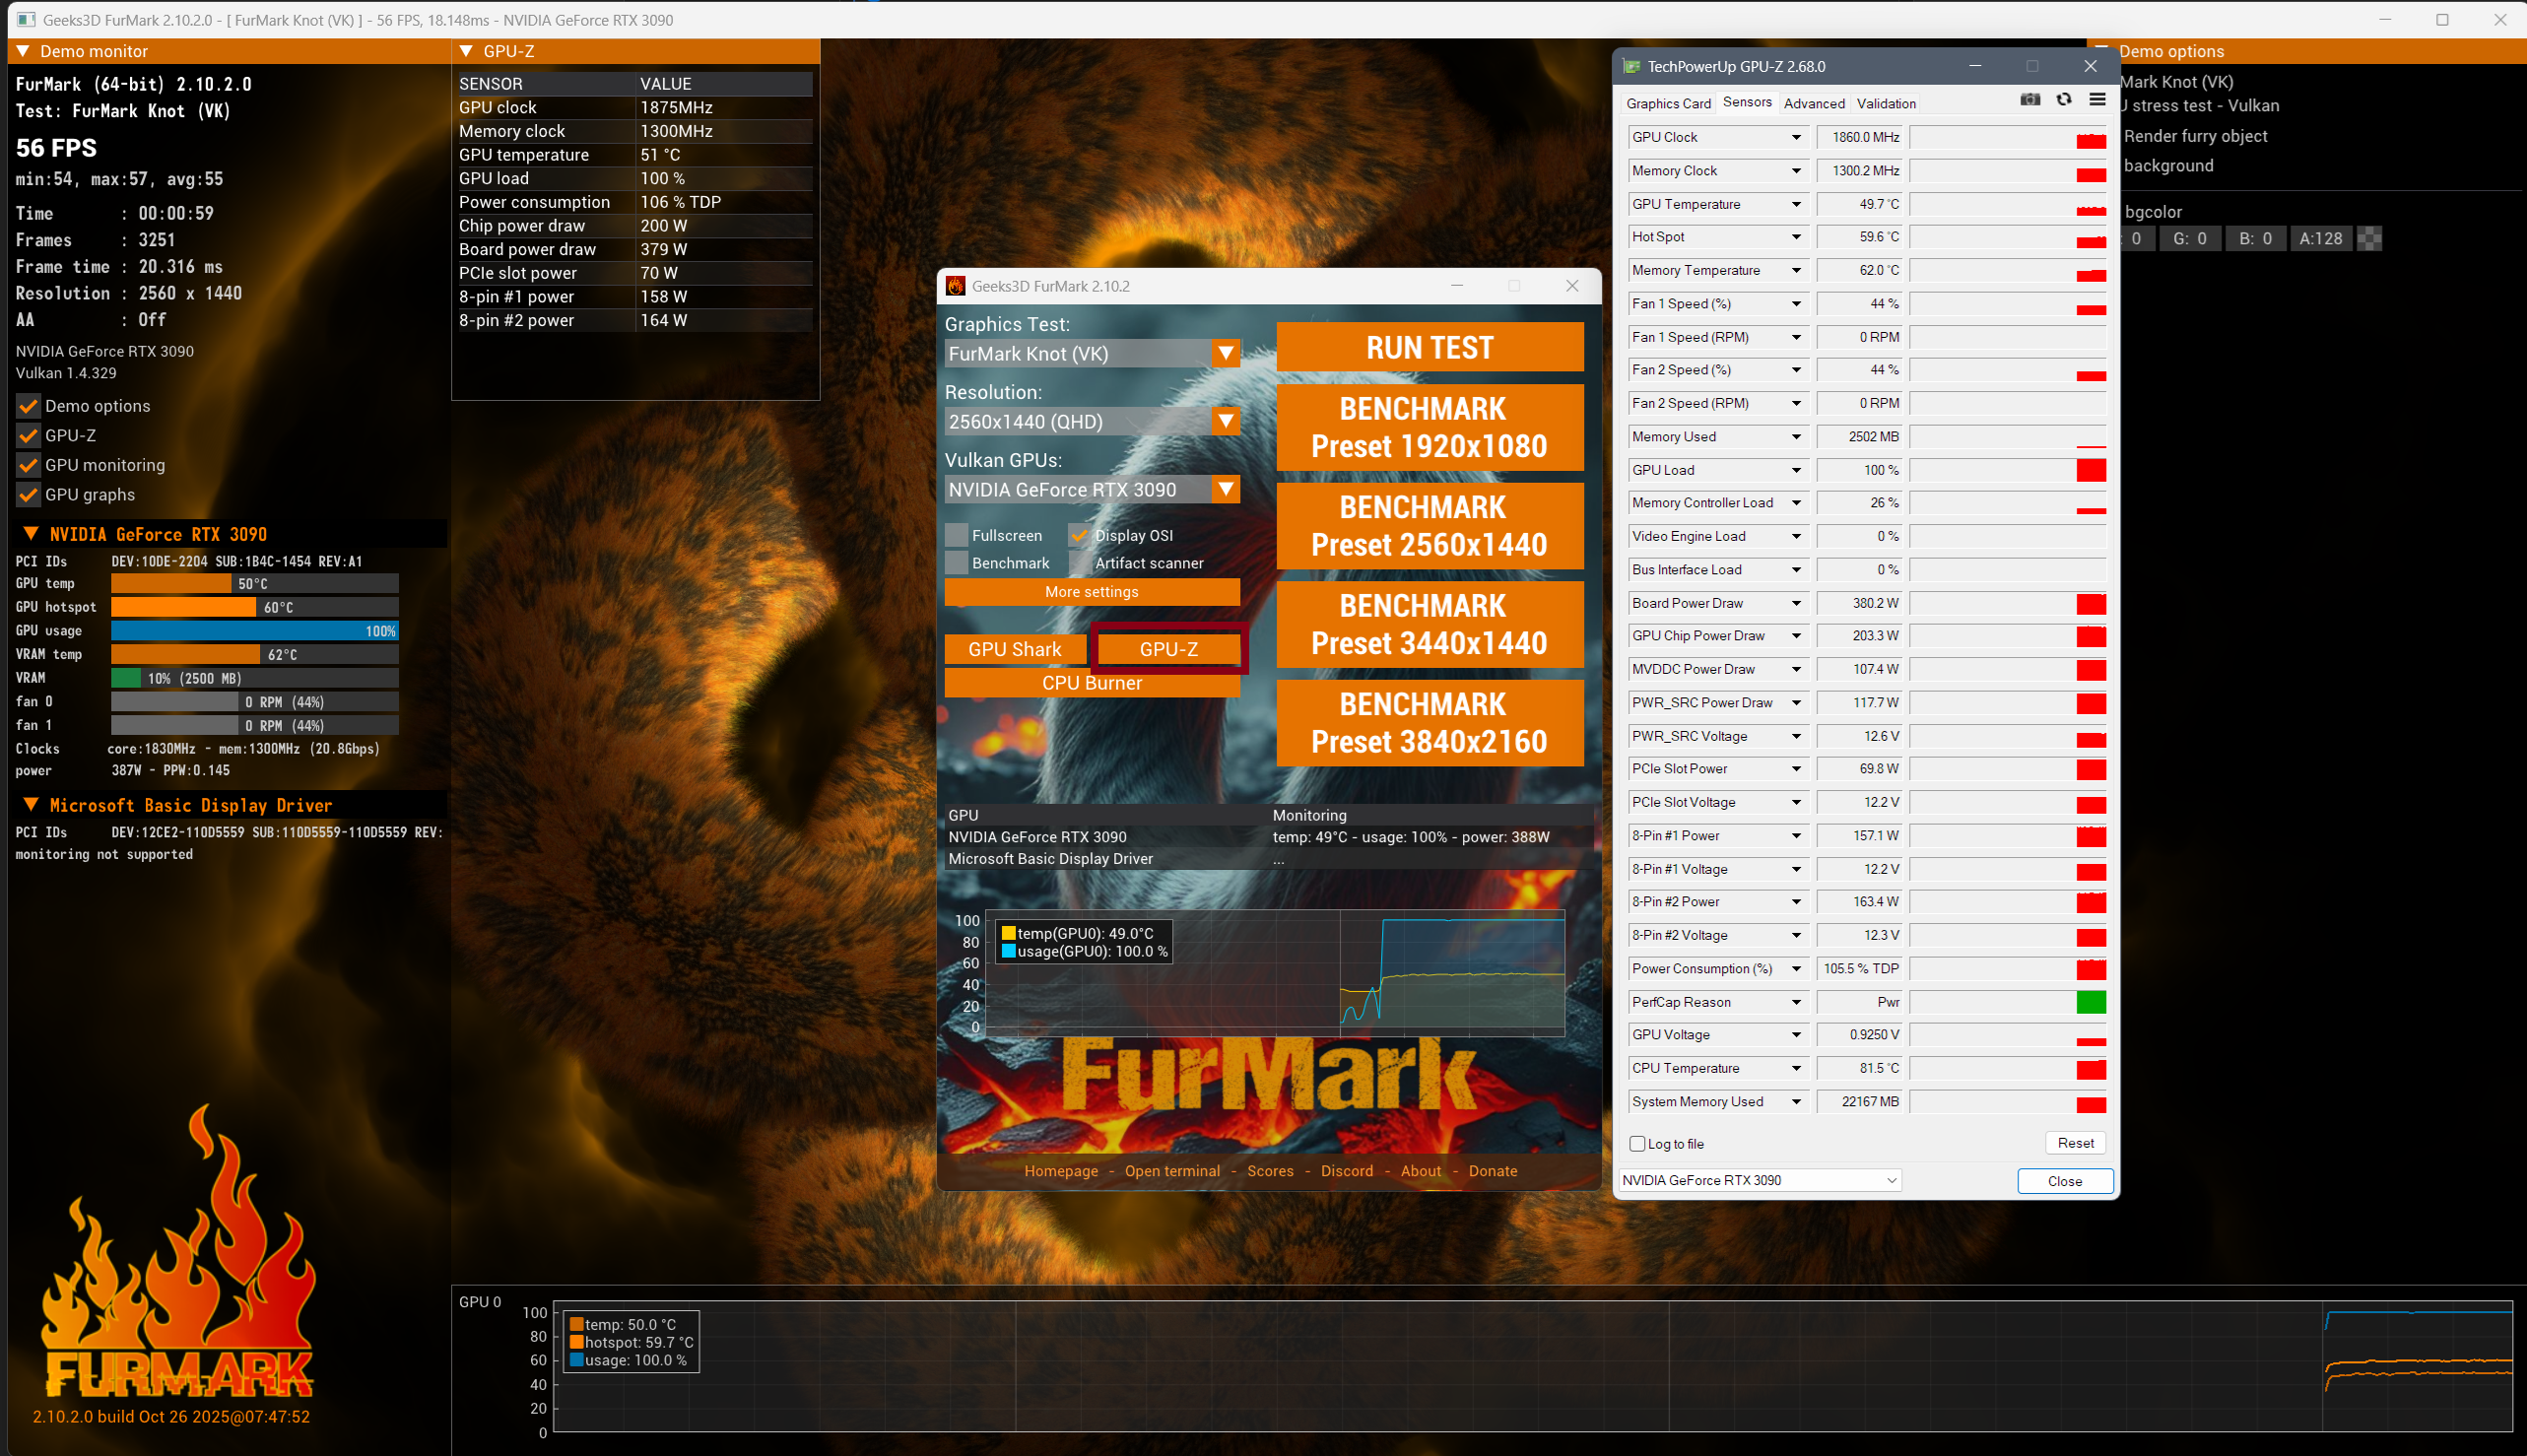
Task: Click the refresh icon in TechPowerUp GPU-Z
Action: (x=2064, y=100)
